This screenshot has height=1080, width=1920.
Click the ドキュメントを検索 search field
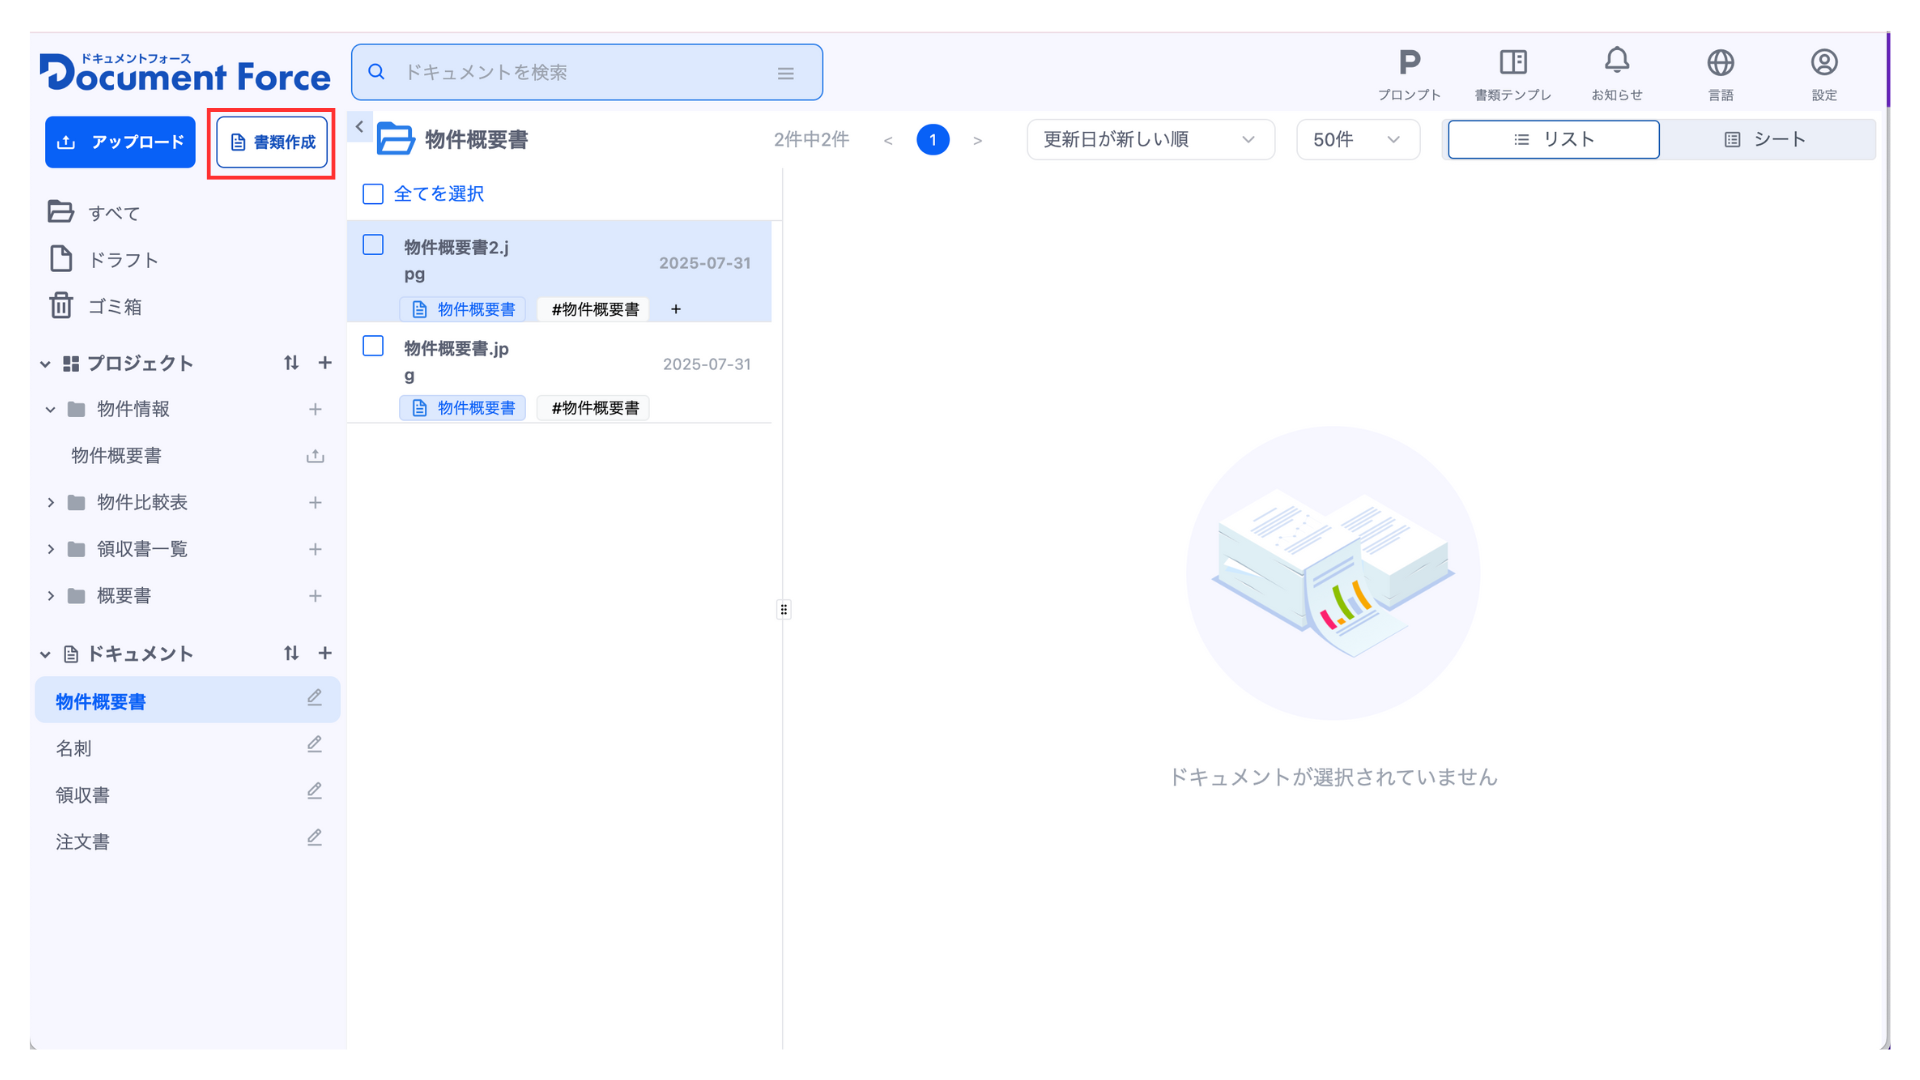pyautogui.click(x=586, y=72)
